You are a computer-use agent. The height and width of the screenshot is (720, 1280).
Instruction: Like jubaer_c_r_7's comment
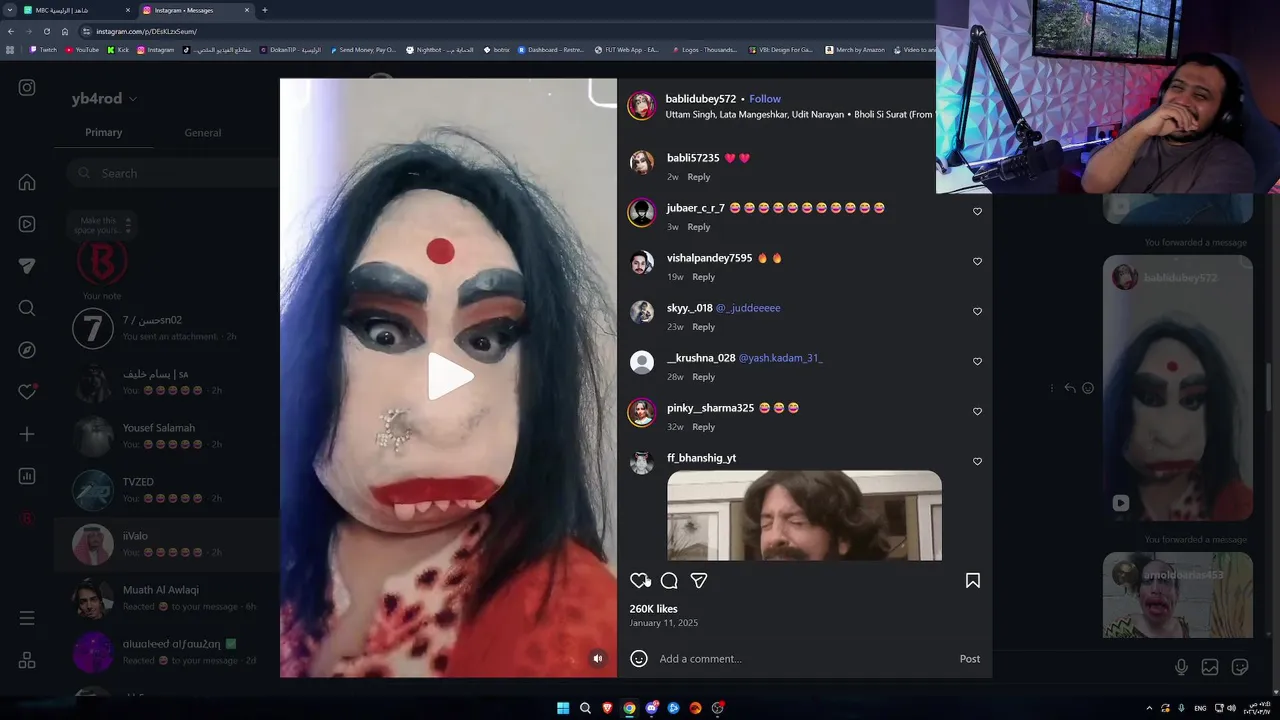(977, 211)
